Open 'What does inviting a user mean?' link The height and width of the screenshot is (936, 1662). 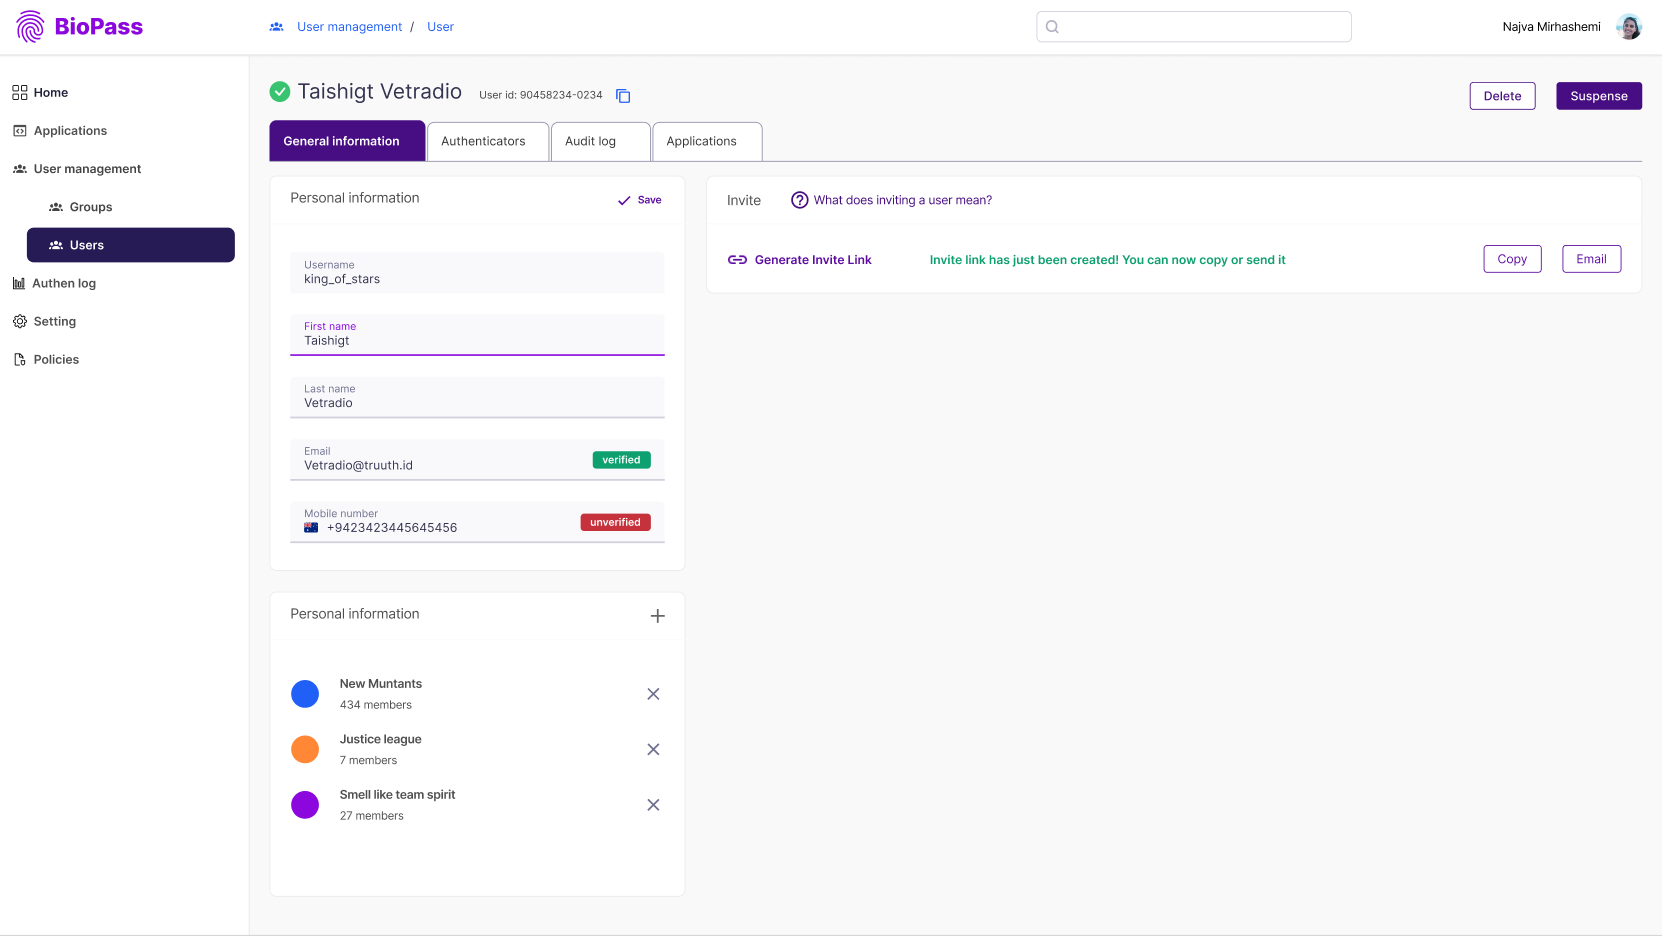point(903,200)
